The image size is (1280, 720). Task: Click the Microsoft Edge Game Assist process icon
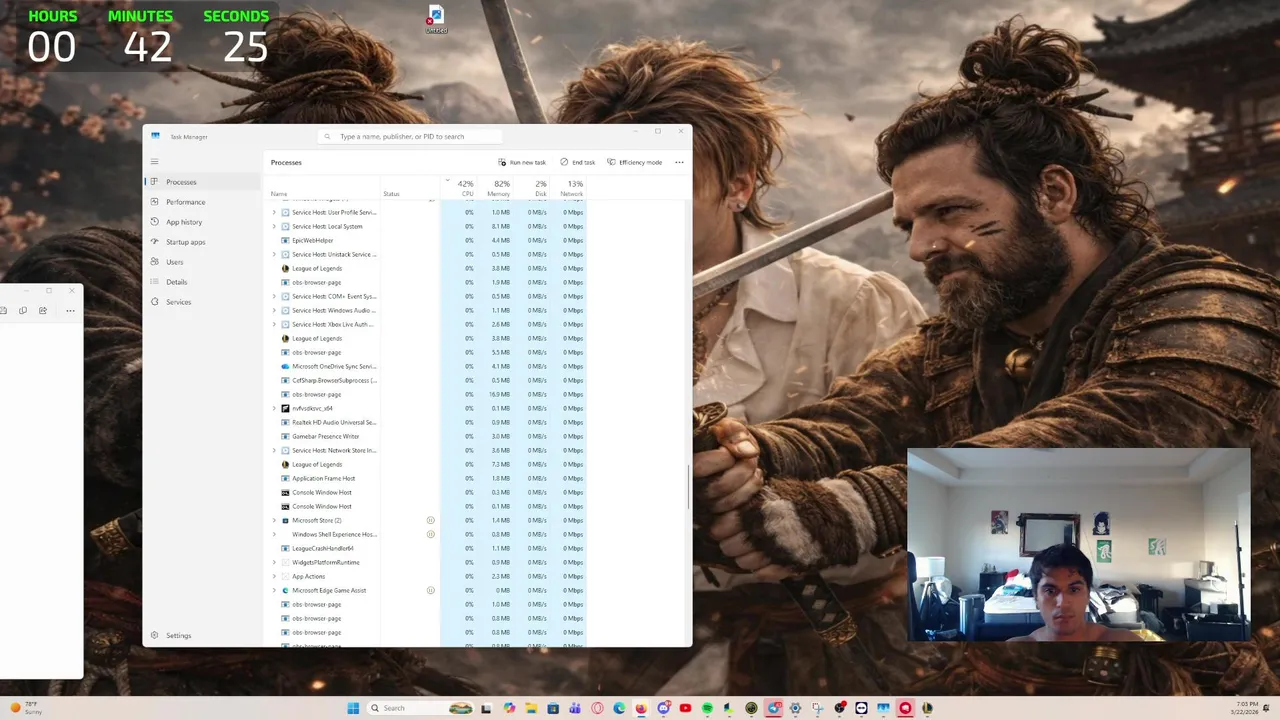[285, 590]
